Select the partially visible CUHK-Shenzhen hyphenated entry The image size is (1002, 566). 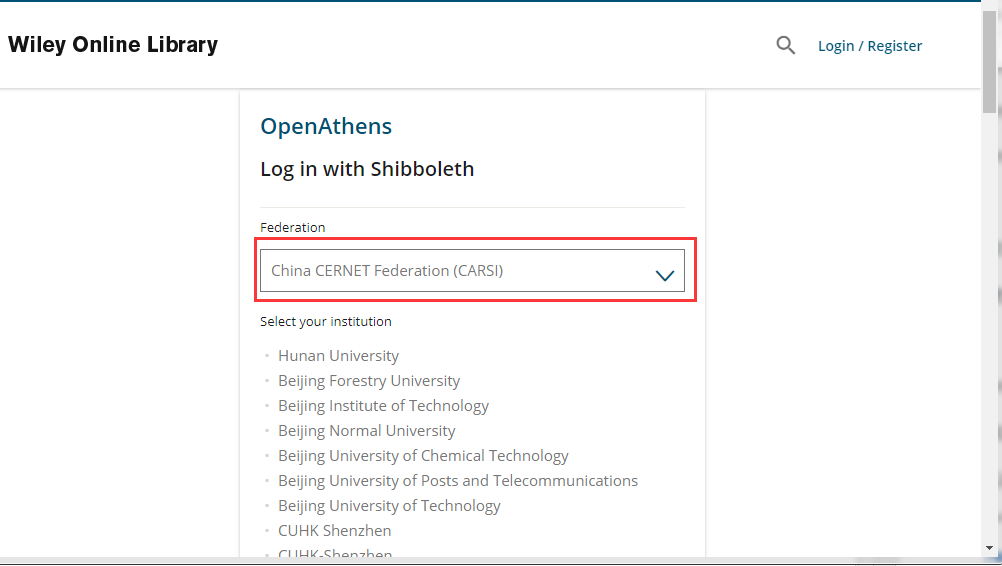click(335, 554)
